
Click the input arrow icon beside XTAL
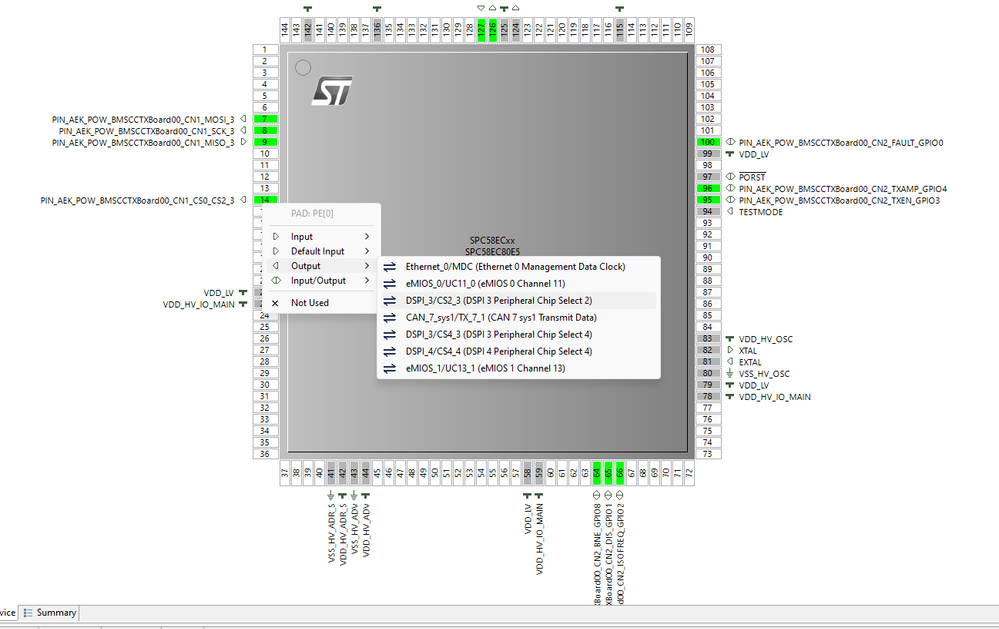click(730, 350)
